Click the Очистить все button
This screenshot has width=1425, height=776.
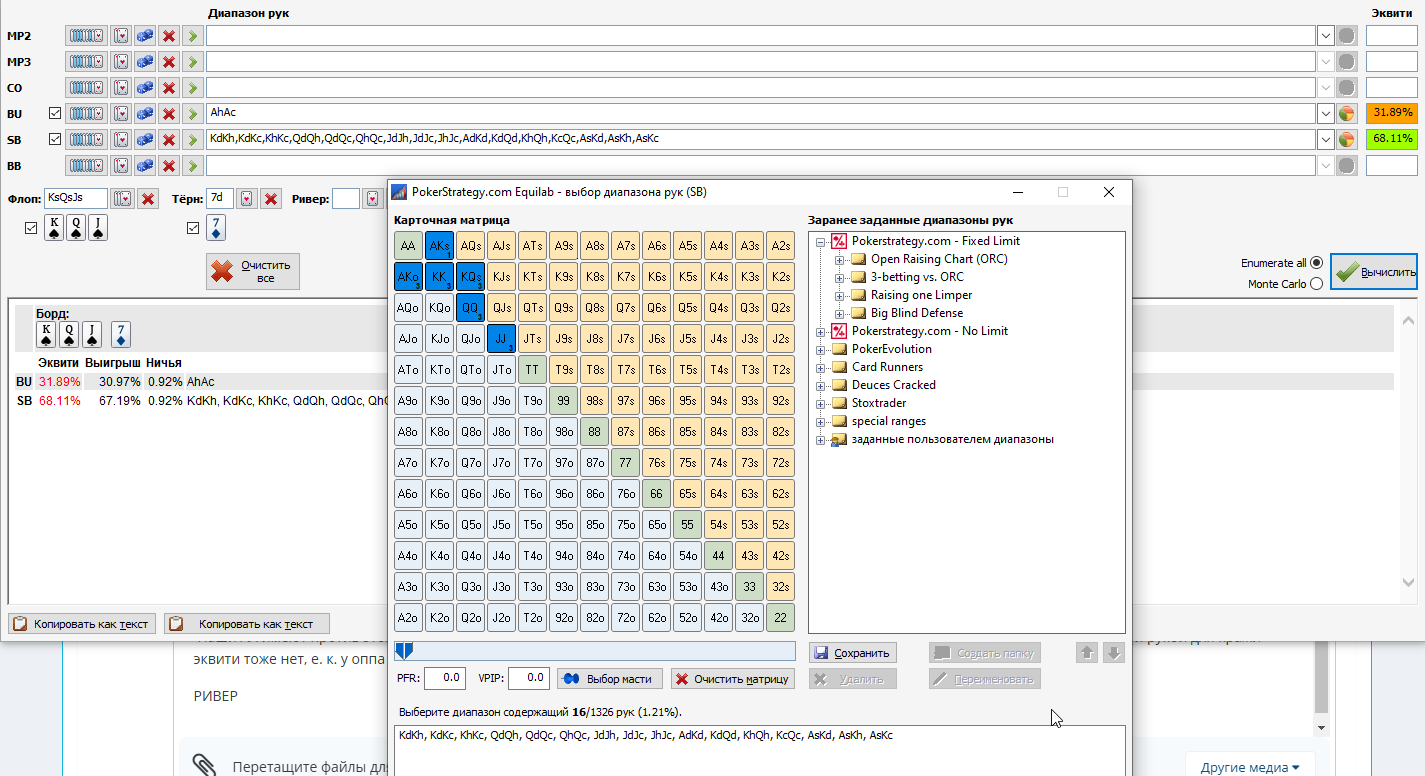253,272
